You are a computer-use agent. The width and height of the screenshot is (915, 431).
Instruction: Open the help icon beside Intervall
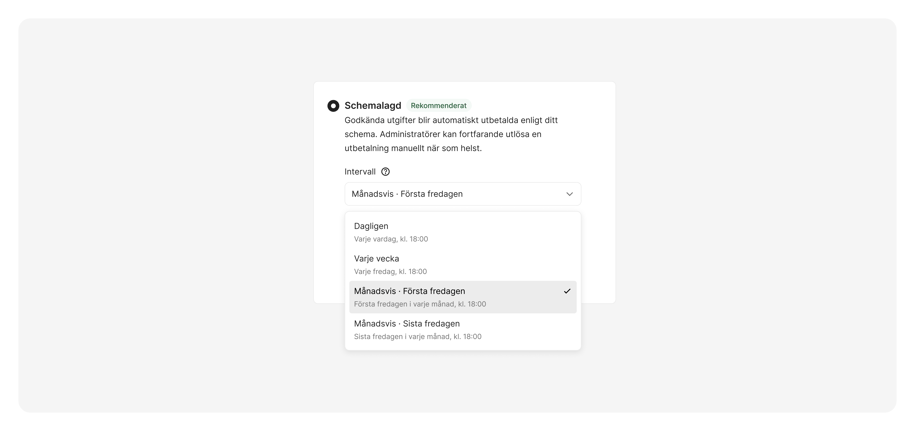(x=385, y=172)
